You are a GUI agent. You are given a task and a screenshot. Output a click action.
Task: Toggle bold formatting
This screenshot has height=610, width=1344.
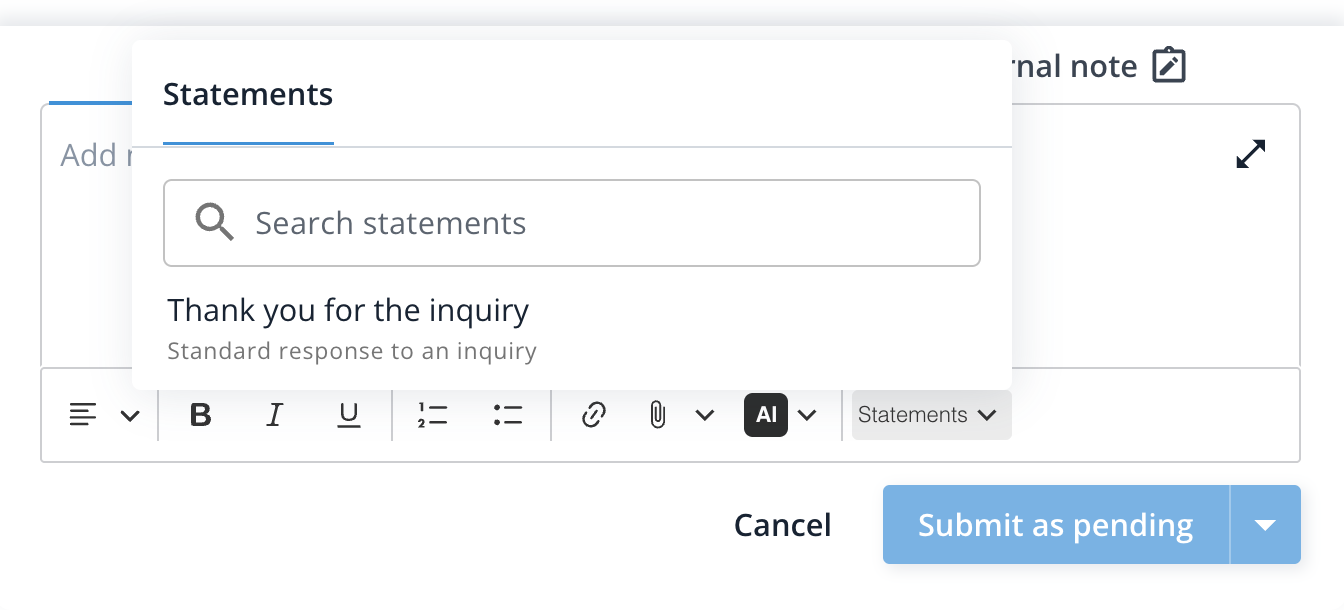click(x=200, y=415)
